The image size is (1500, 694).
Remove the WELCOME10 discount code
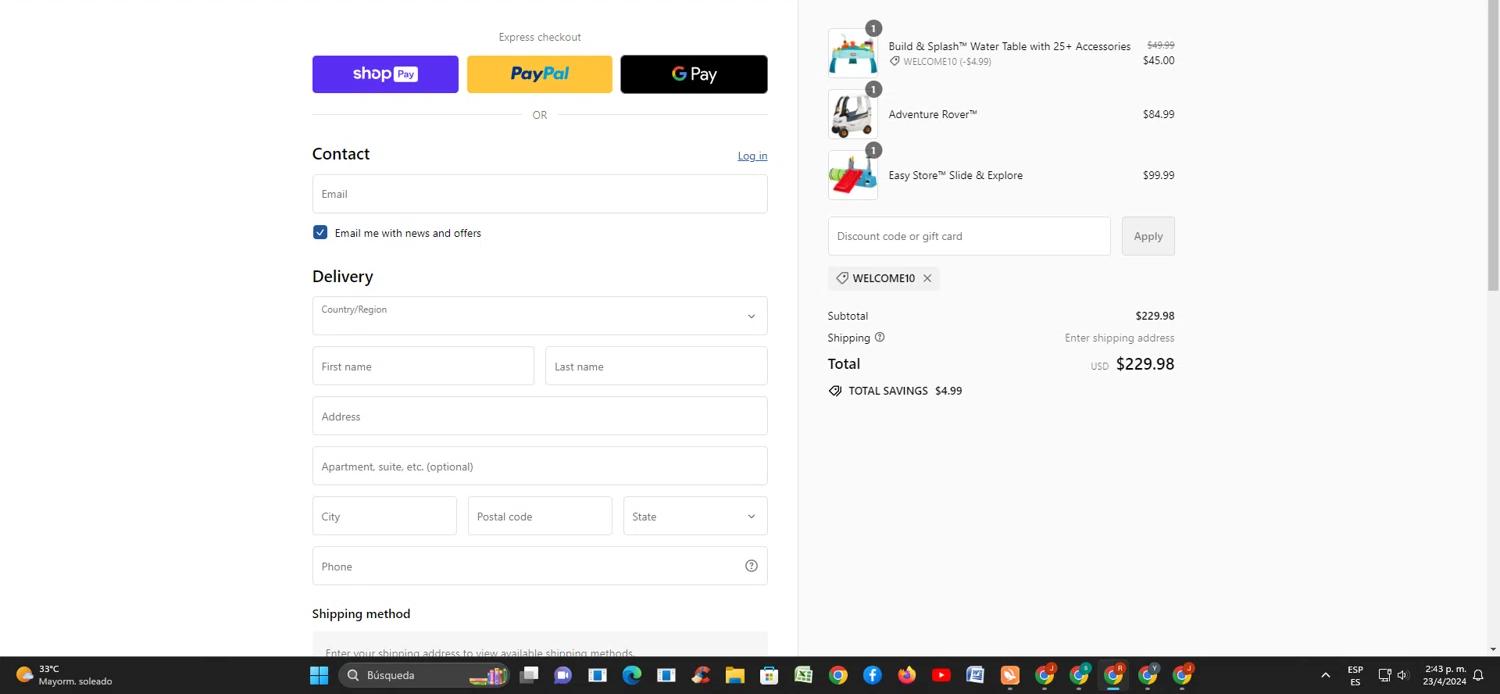tap(927, 279)
